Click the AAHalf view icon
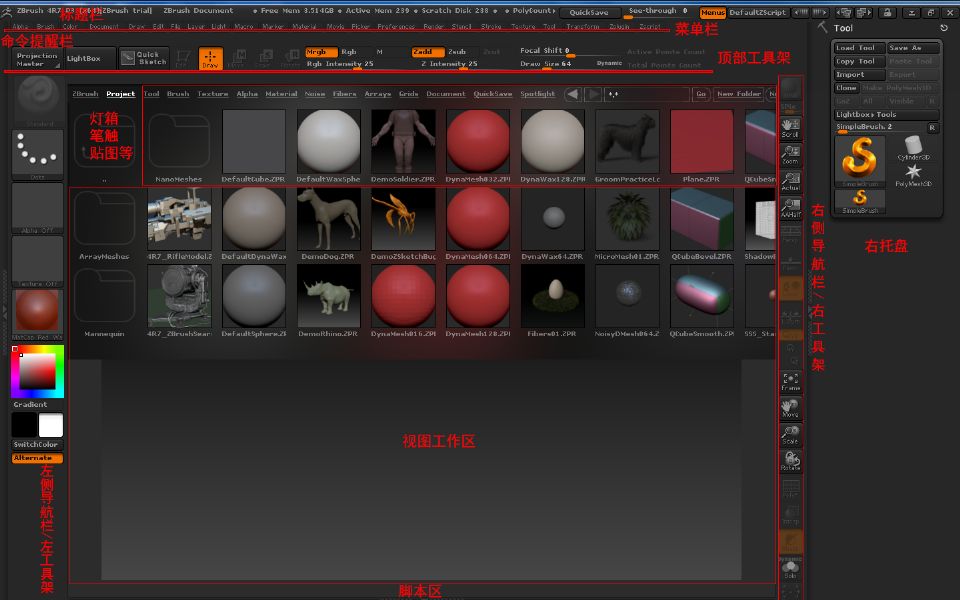Viewport: 960px width, 600px height. [790, 208]
